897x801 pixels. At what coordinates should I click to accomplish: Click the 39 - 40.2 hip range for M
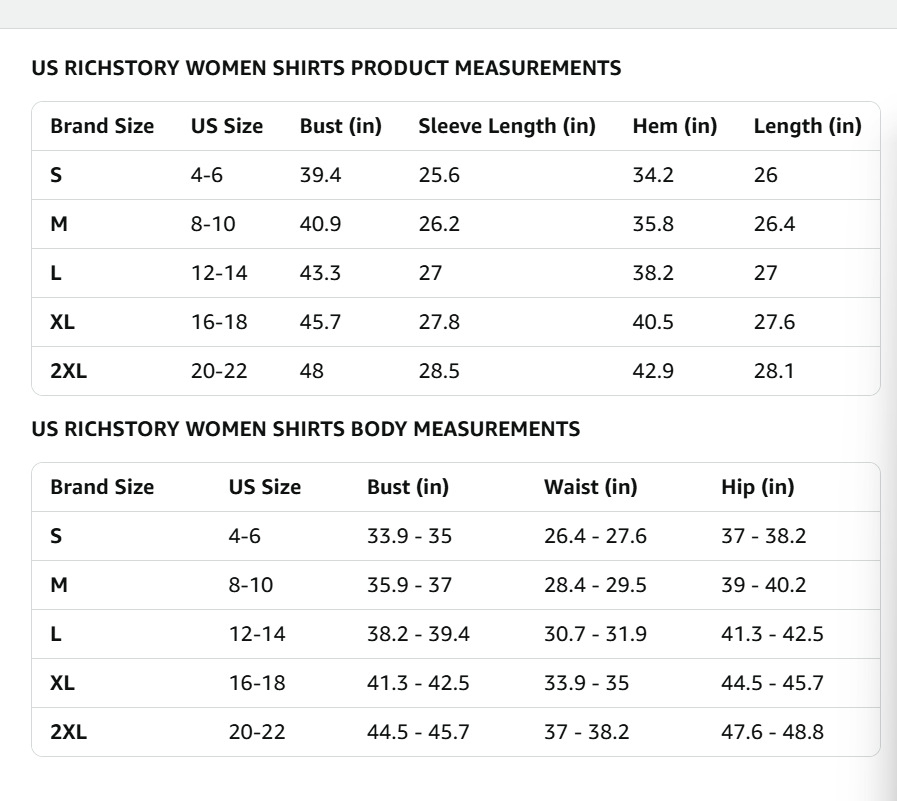[x=763, y=585]
